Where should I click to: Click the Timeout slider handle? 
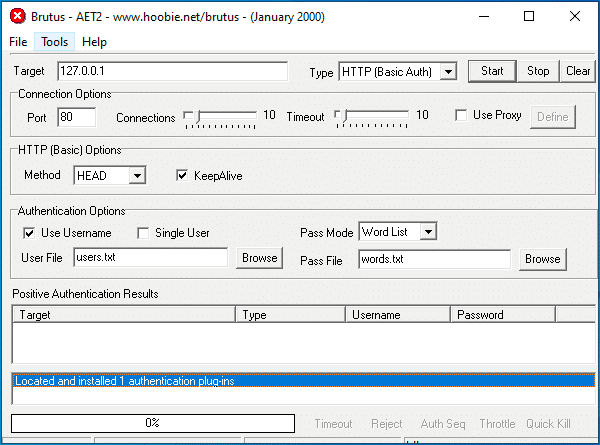coord(345,116)
